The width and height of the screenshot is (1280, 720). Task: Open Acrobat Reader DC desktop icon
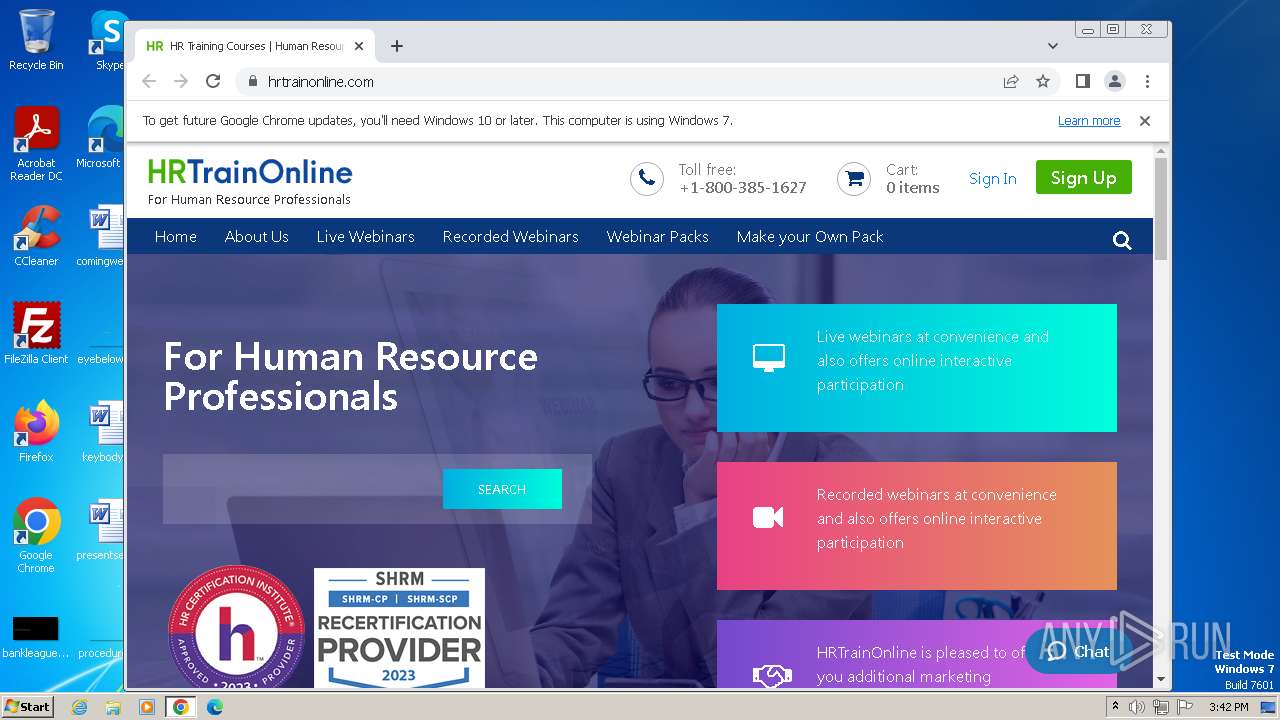pos(36,144)
